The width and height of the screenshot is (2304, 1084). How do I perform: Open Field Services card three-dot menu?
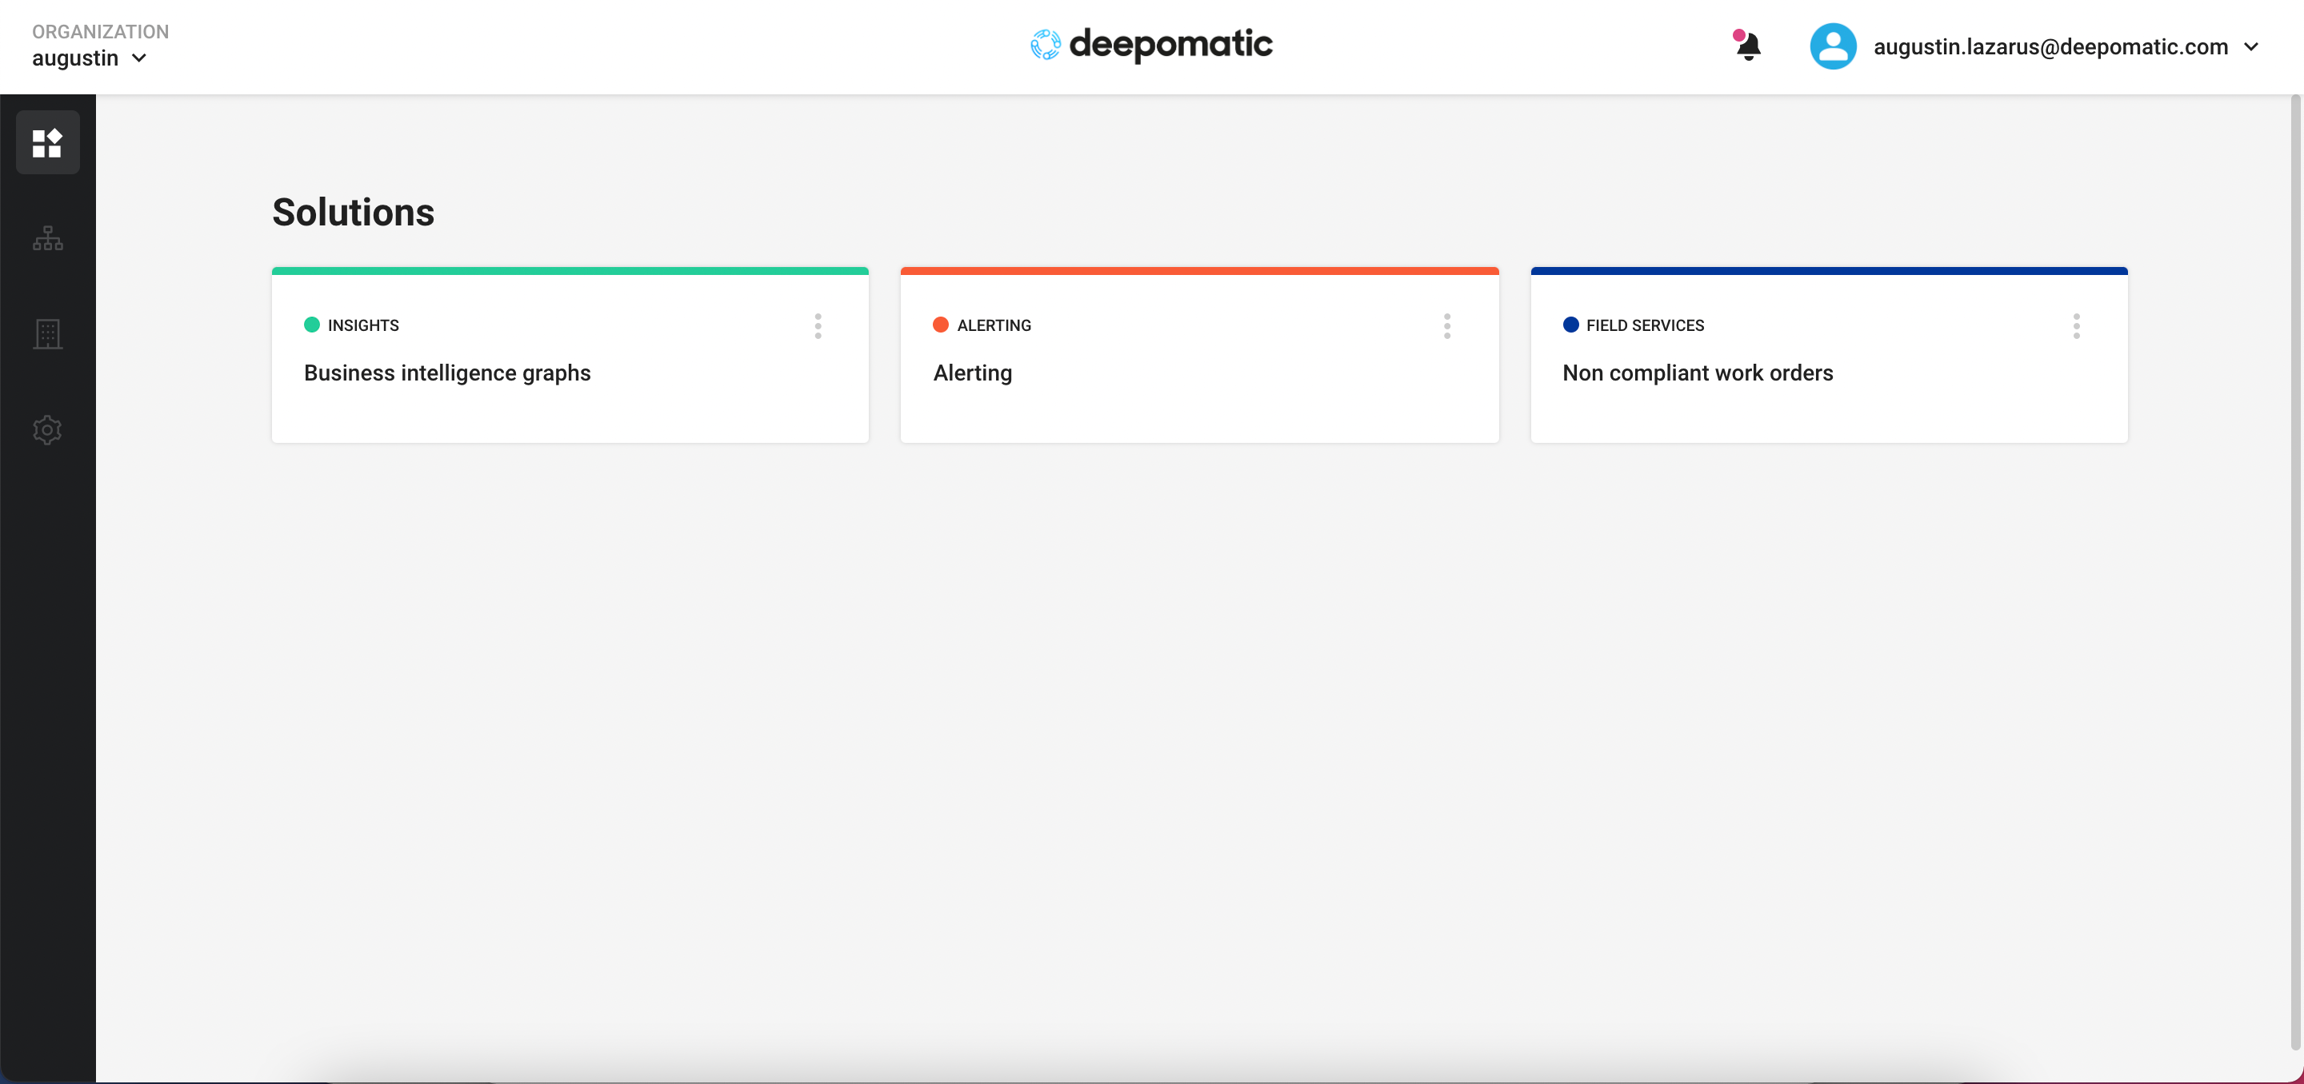point(2076,326)
